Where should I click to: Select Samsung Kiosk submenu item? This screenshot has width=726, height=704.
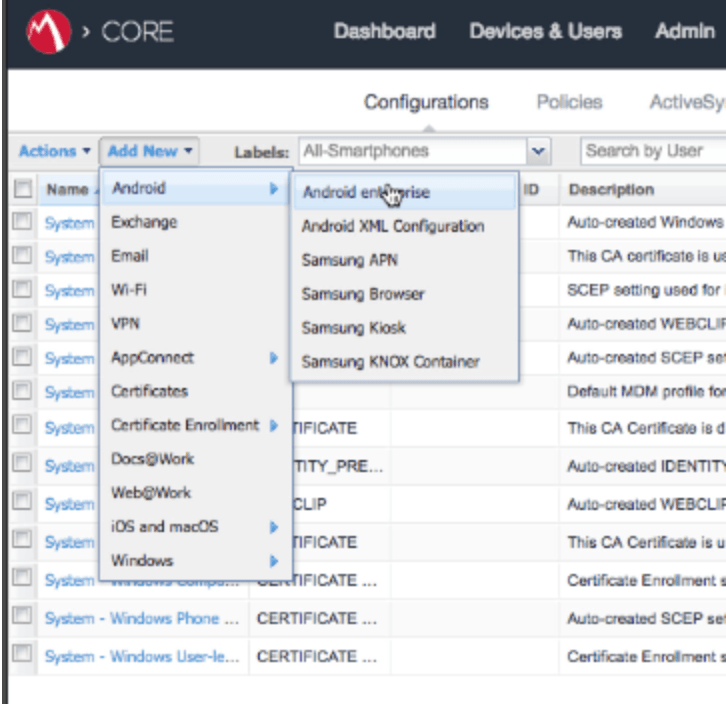[x=404, y=327]
